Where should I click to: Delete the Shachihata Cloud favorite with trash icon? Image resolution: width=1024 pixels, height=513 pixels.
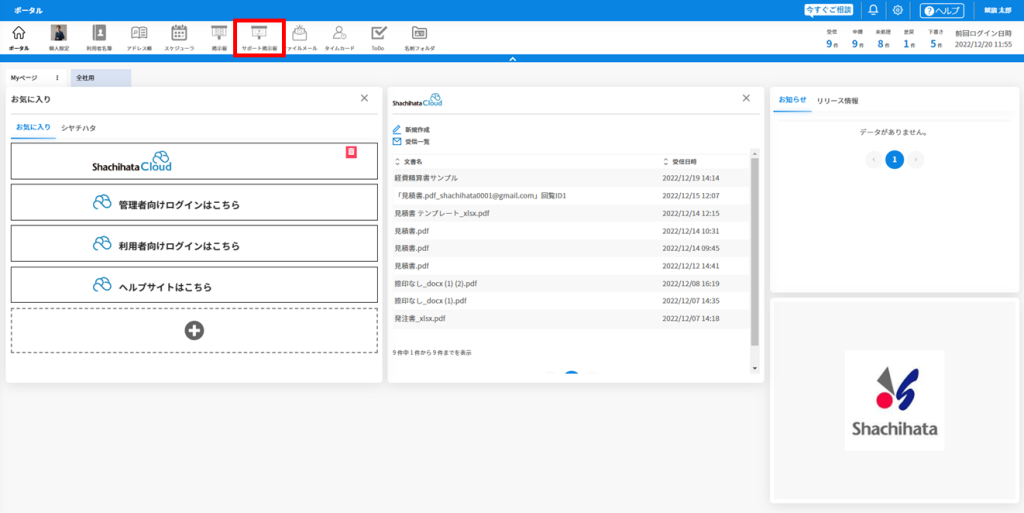351,152
